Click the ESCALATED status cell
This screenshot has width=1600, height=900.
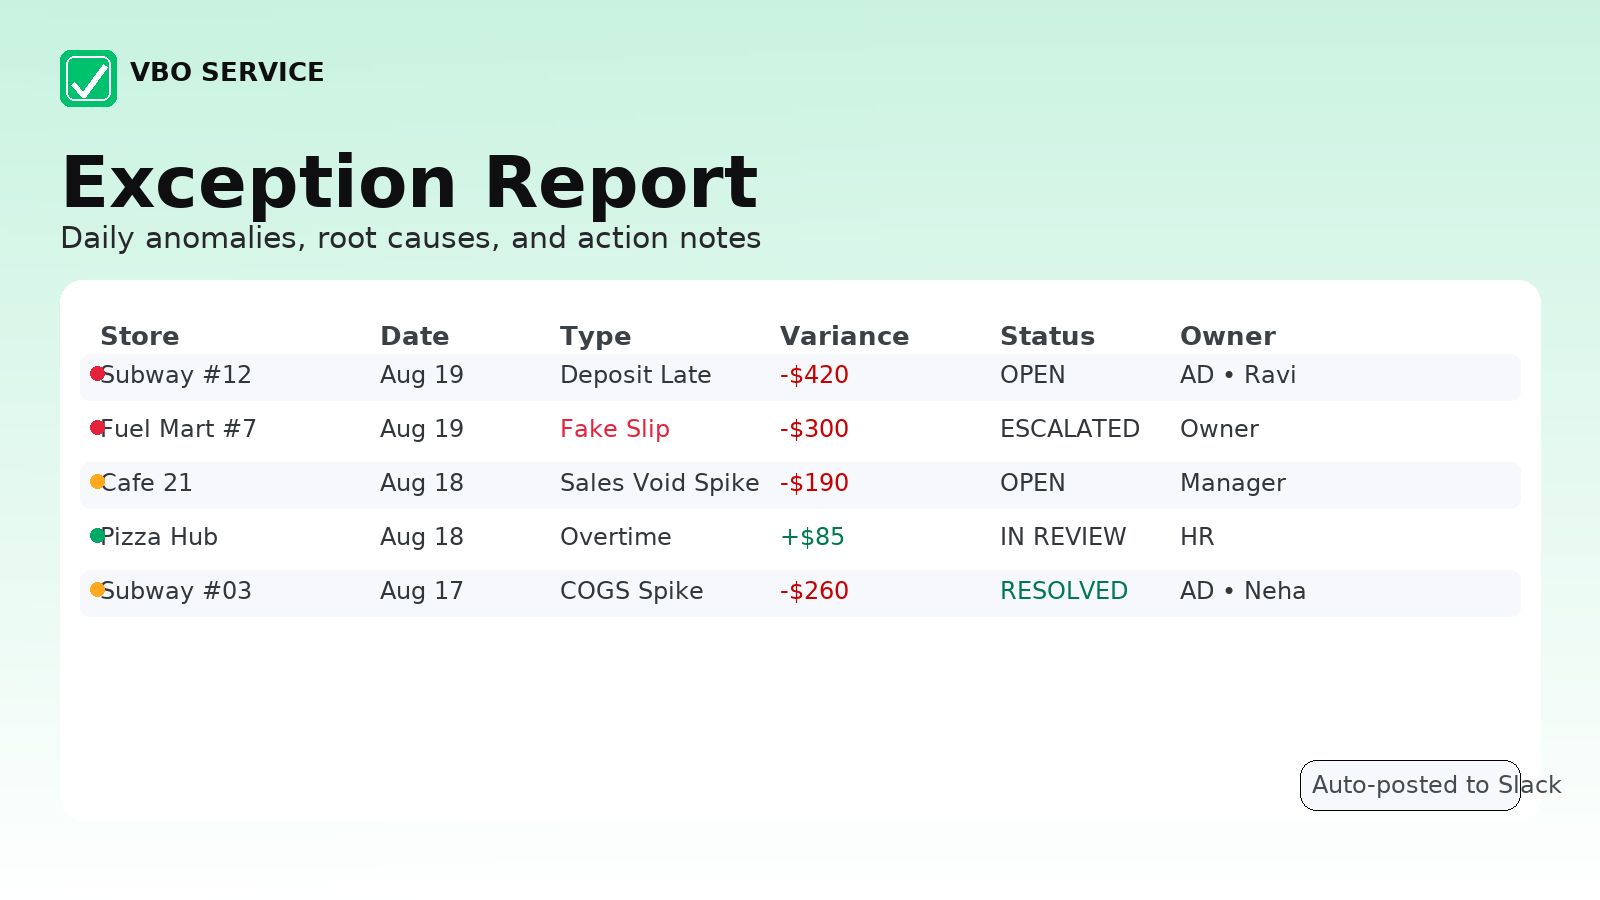click(1070, 429)
